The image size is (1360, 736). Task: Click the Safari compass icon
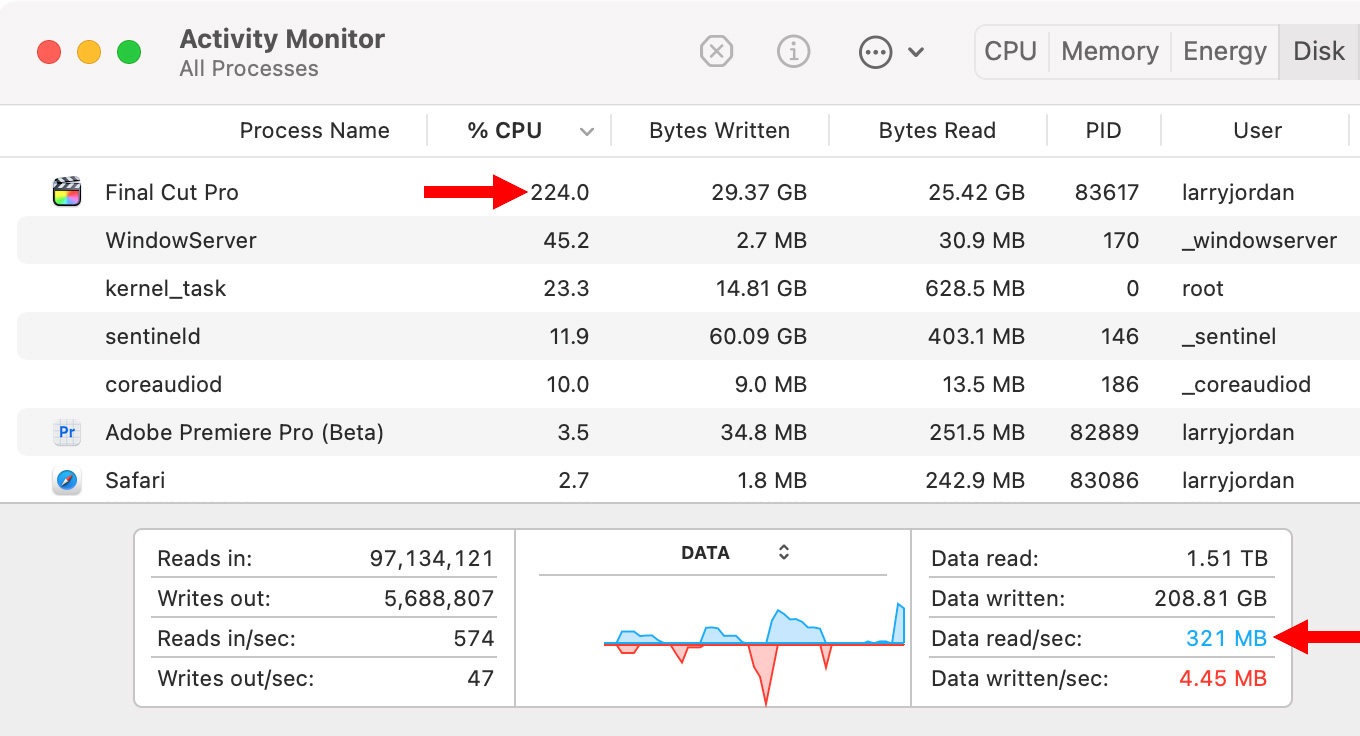(x=67, y=480)
